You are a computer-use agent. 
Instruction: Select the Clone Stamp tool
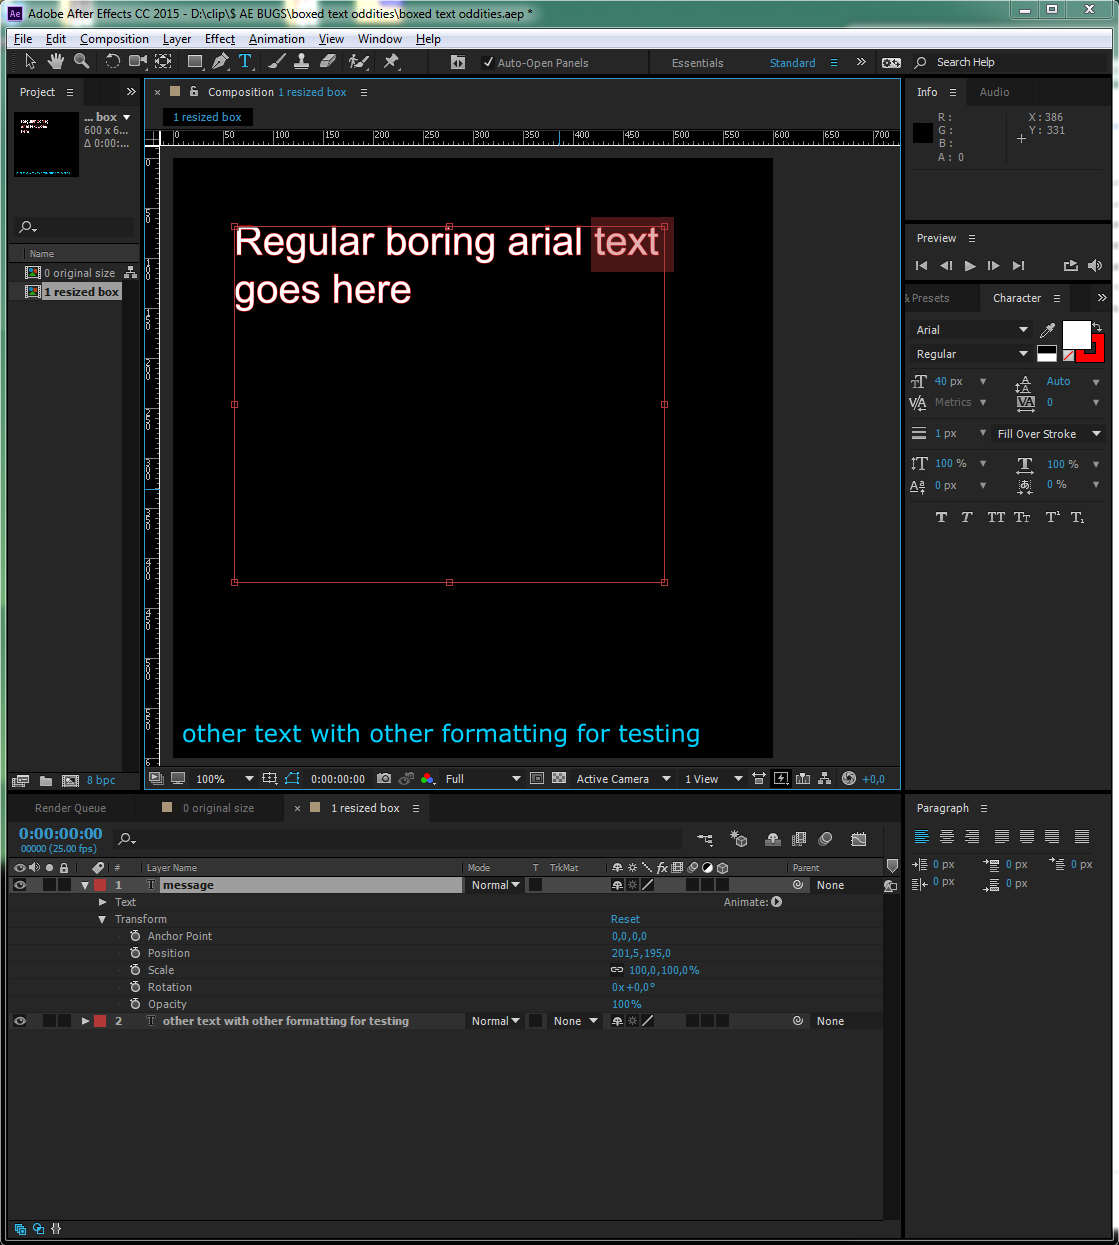301,62
